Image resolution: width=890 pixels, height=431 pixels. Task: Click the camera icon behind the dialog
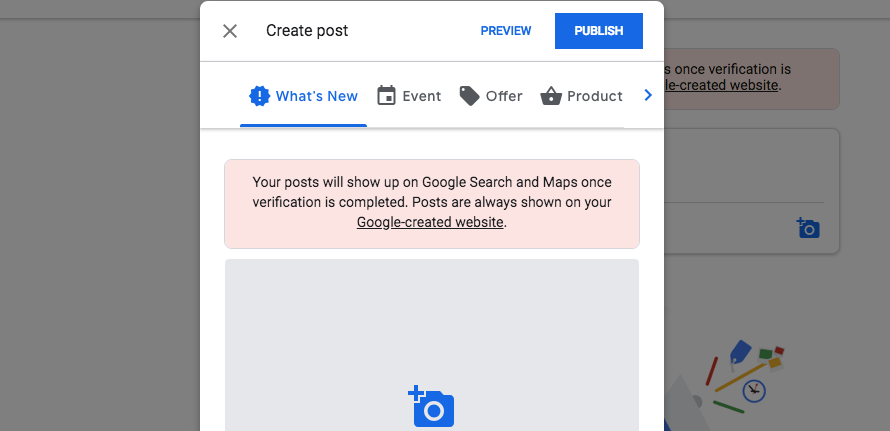coord(808,228)
